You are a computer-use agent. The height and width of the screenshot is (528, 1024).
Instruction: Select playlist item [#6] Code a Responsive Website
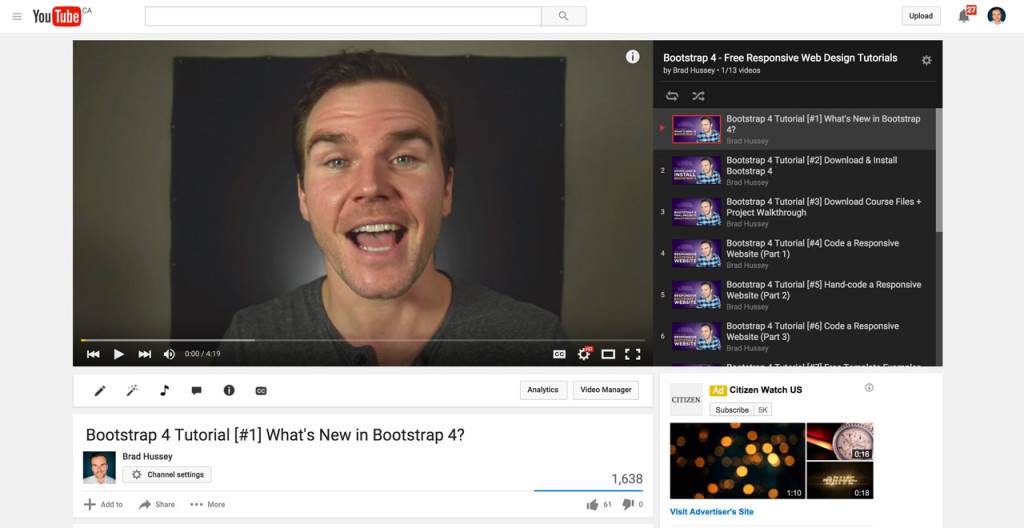pos(794,337)
